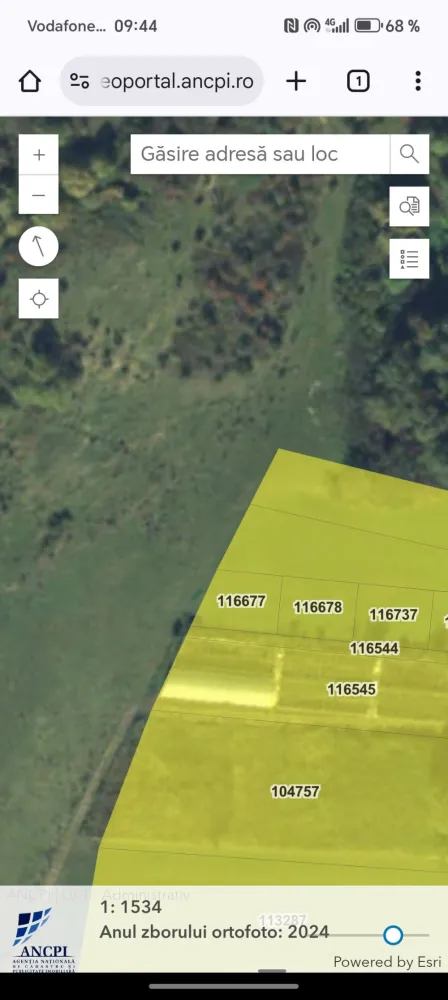Screen dimensions: 448x1000
Task: Locate my position with crosshair button
Action: (x=38, y=298)
